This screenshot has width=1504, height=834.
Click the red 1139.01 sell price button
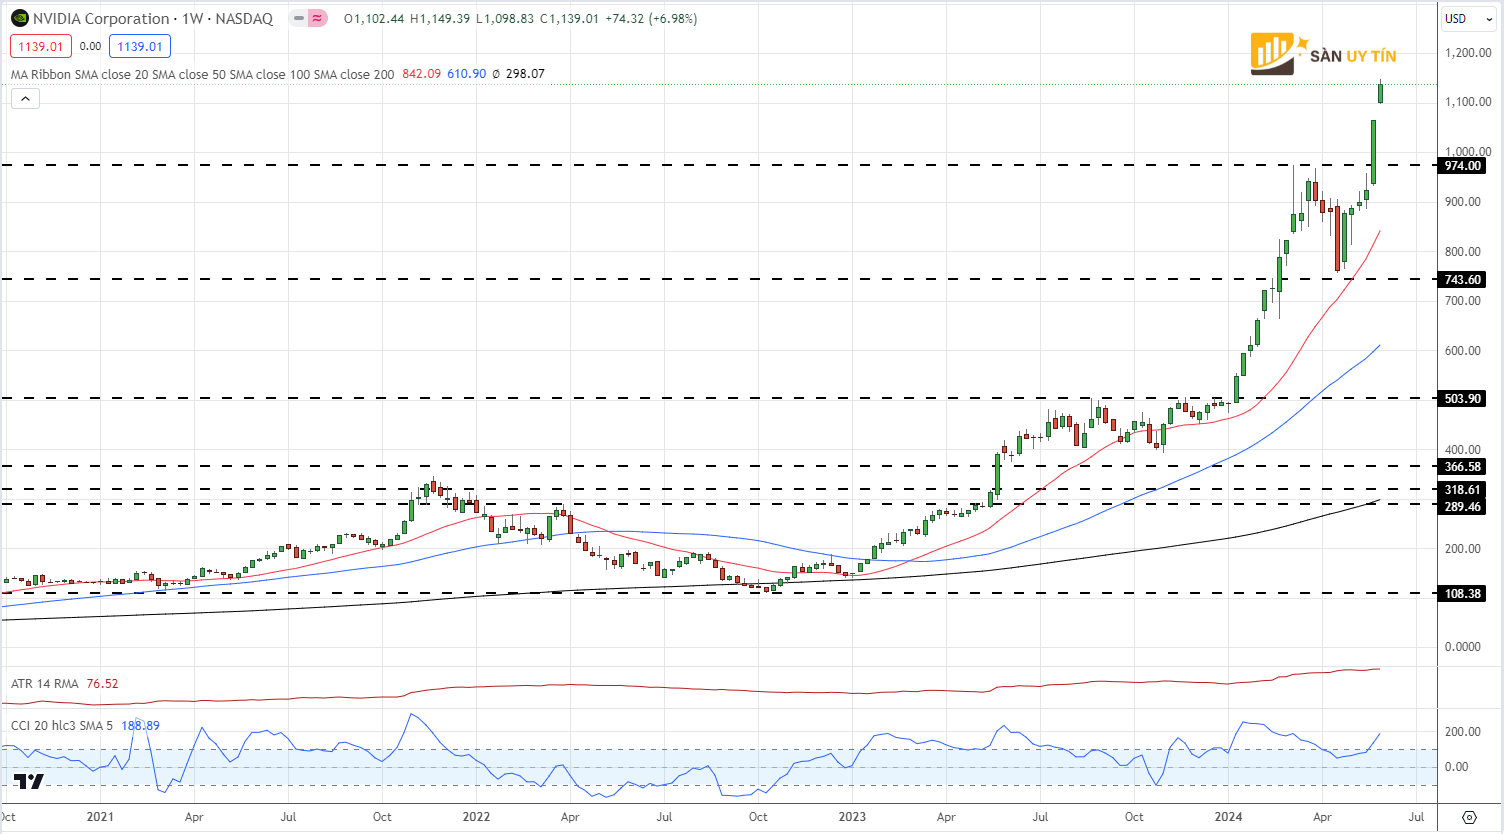pyautogui.click(x=41, y=46)
